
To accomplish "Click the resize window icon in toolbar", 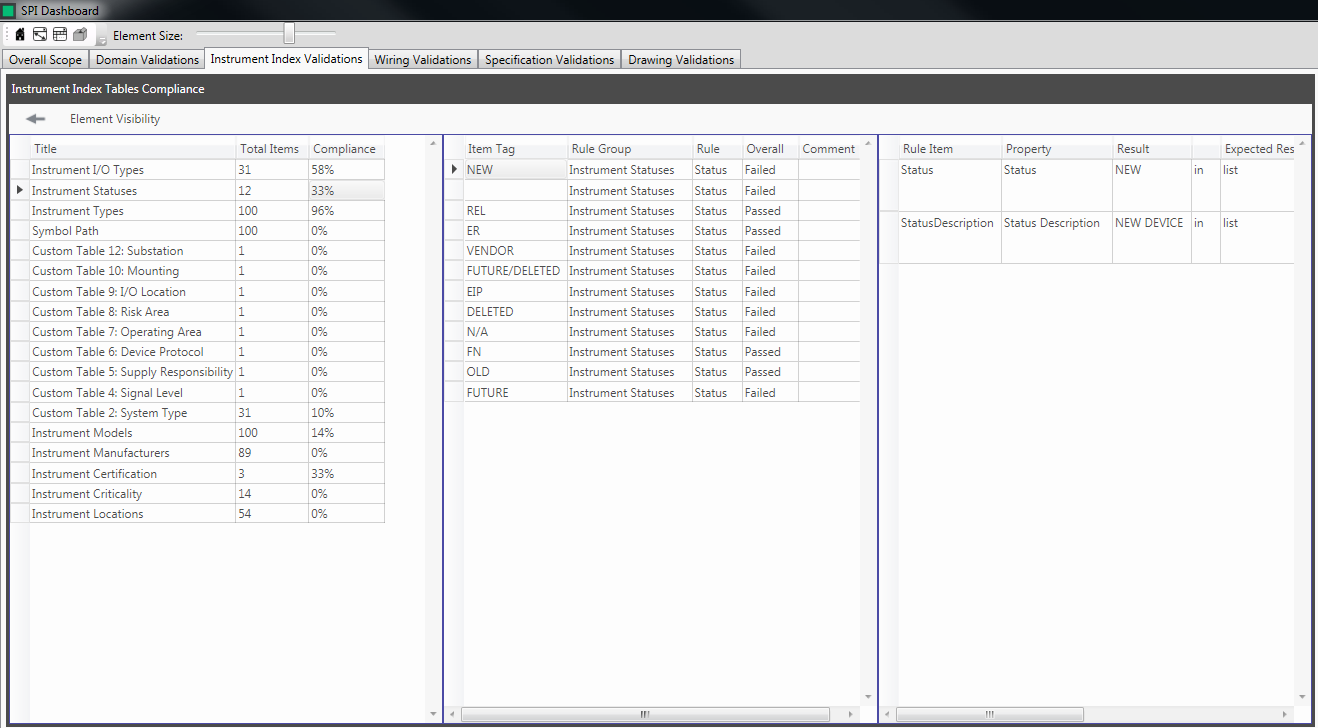I will (40, 35).
